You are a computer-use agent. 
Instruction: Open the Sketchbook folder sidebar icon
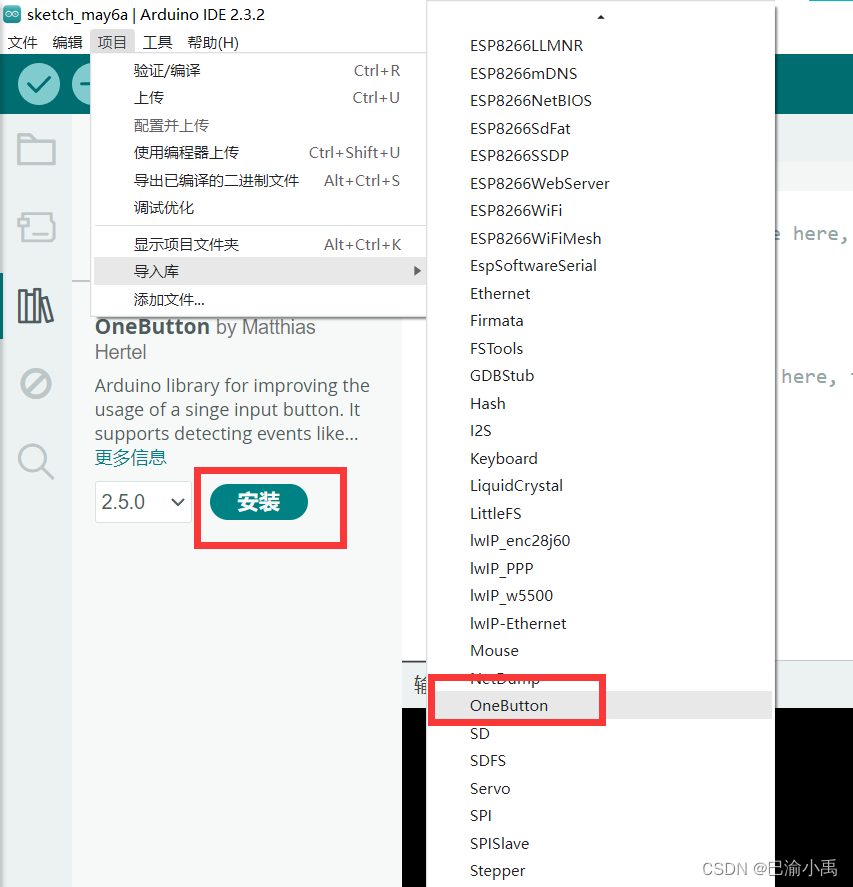tap(36, 149)
